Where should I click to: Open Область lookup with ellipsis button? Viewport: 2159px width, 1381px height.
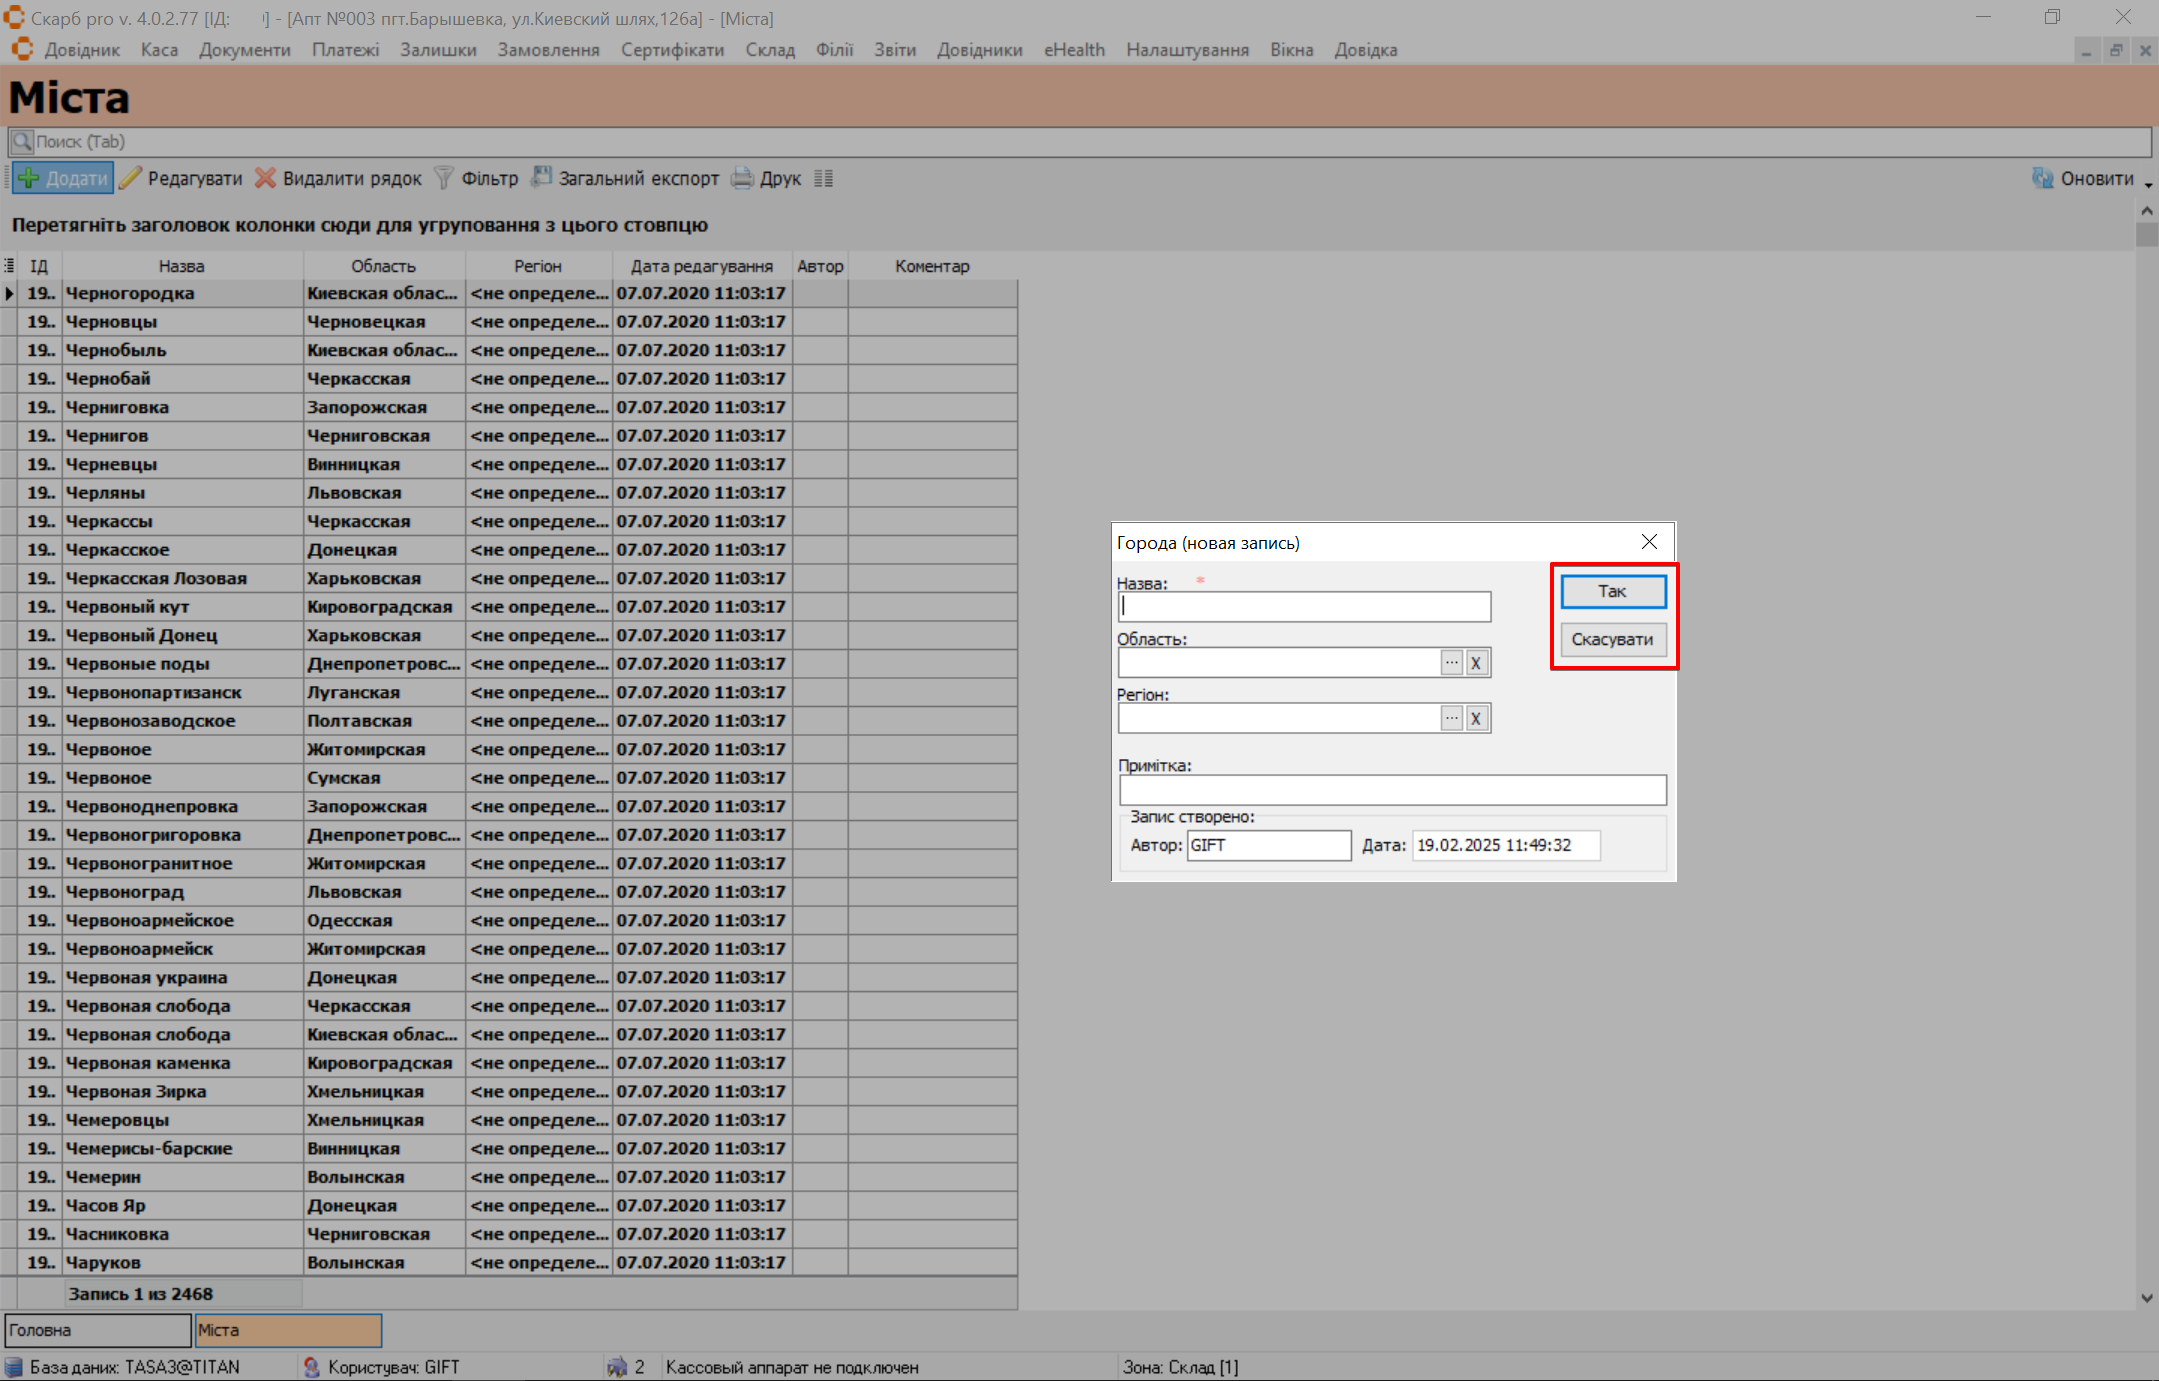click(x=1451, y=662)
